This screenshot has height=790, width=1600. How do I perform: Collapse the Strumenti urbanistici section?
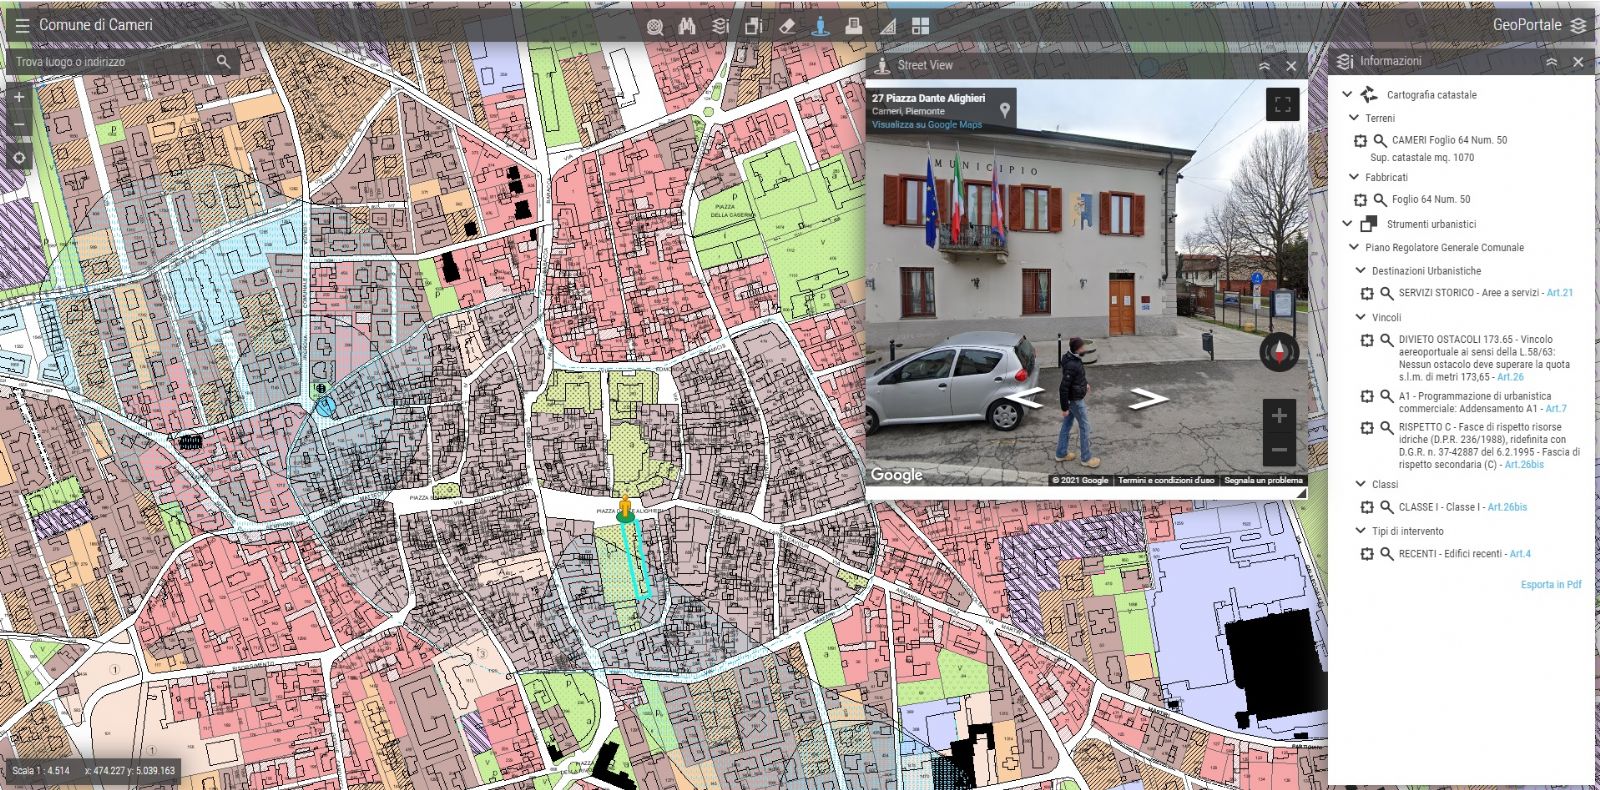[1347, 224]
